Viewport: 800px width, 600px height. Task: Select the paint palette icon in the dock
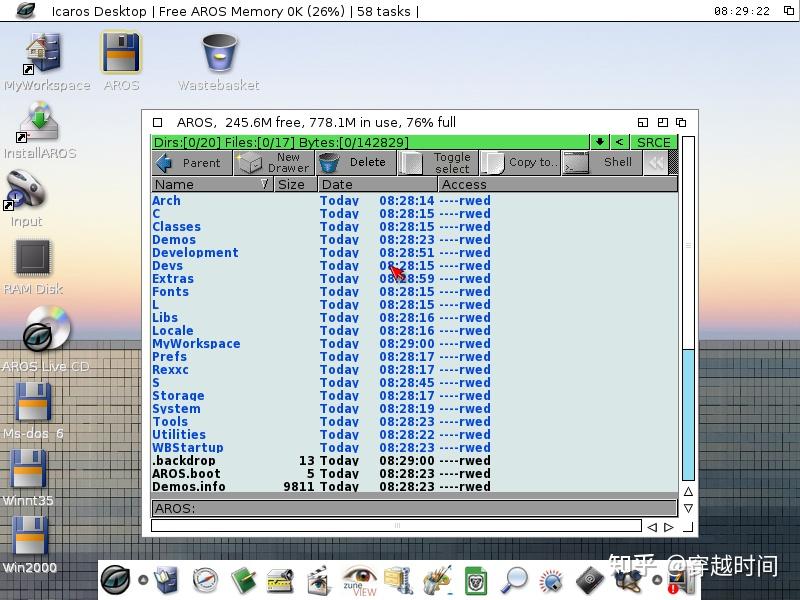pos(440,580)
